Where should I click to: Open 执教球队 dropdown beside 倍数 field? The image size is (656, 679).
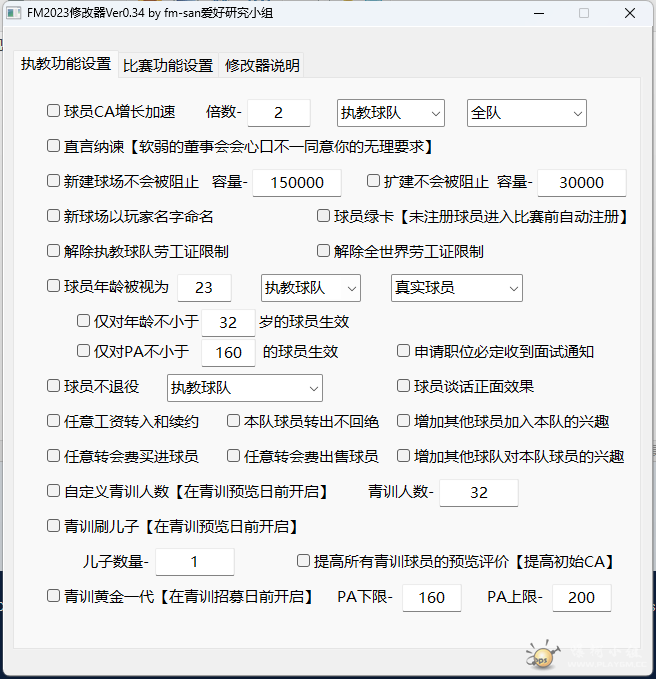click(391, 113)
